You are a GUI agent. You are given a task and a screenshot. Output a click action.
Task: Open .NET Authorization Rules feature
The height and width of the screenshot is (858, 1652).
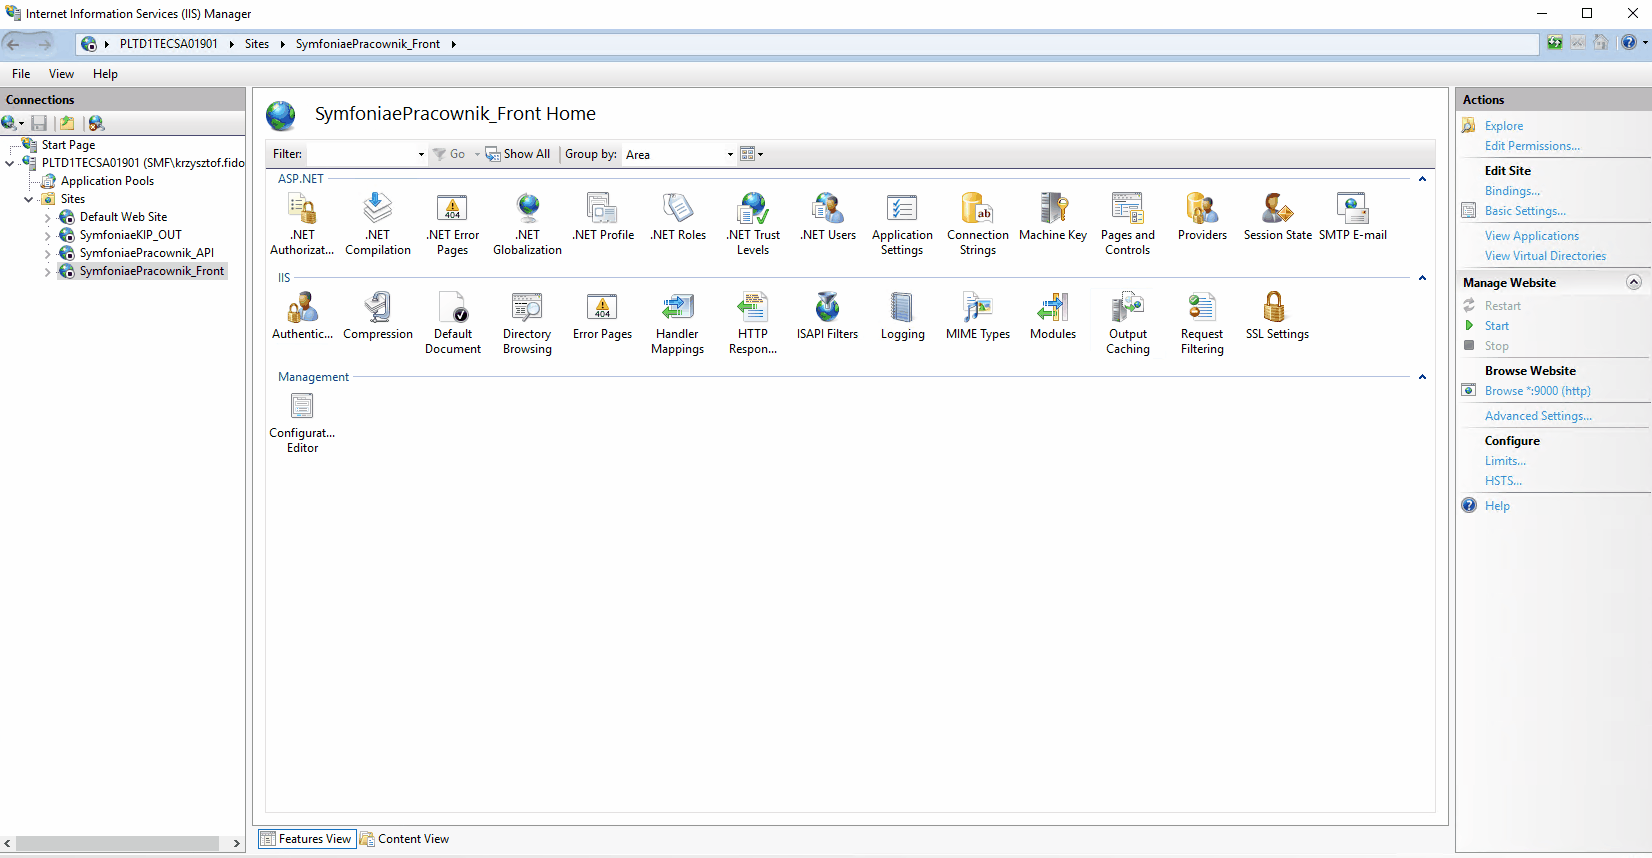coord(302,224)
